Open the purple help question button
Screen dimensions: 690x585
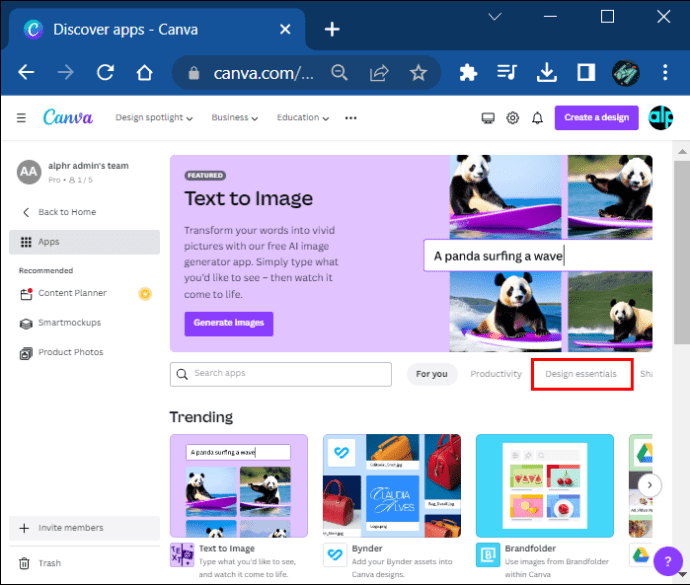668,561
